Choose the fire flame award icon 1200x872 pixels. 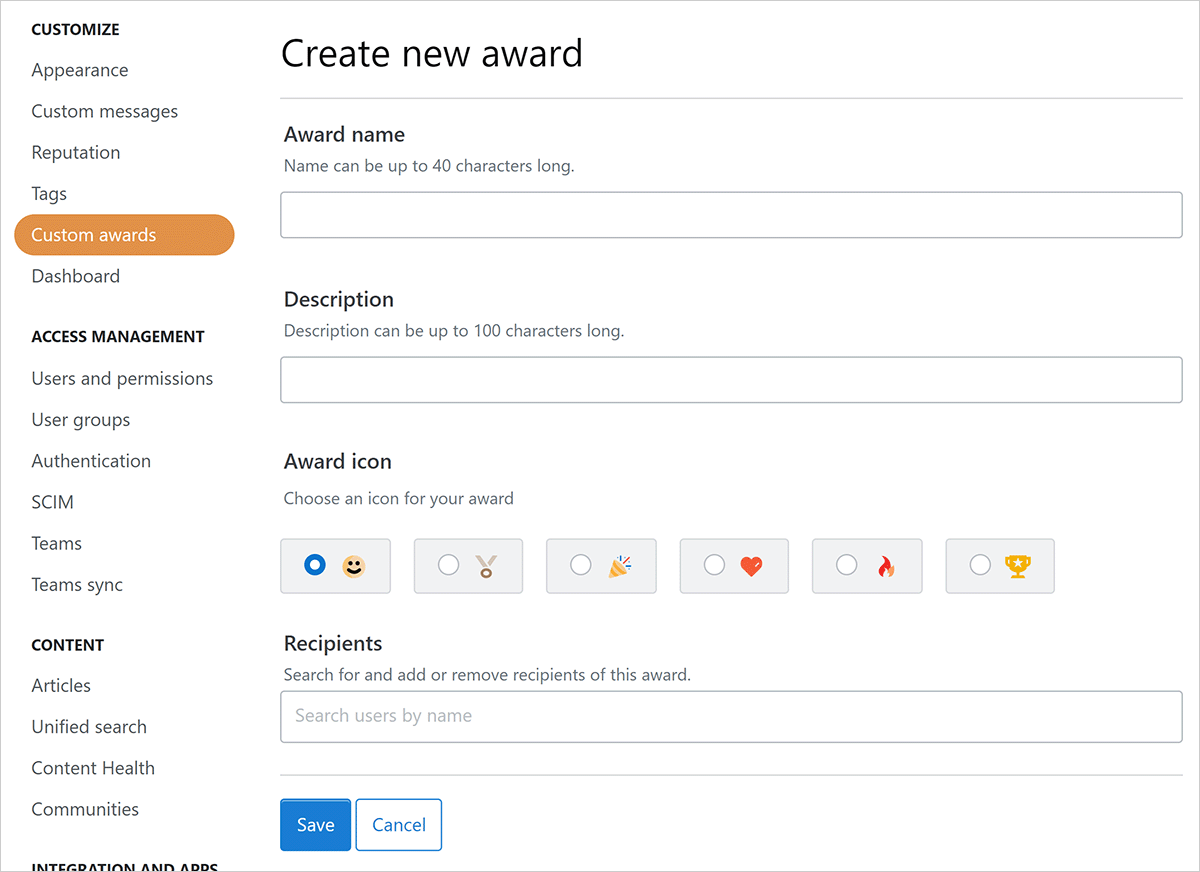[885, 566]
